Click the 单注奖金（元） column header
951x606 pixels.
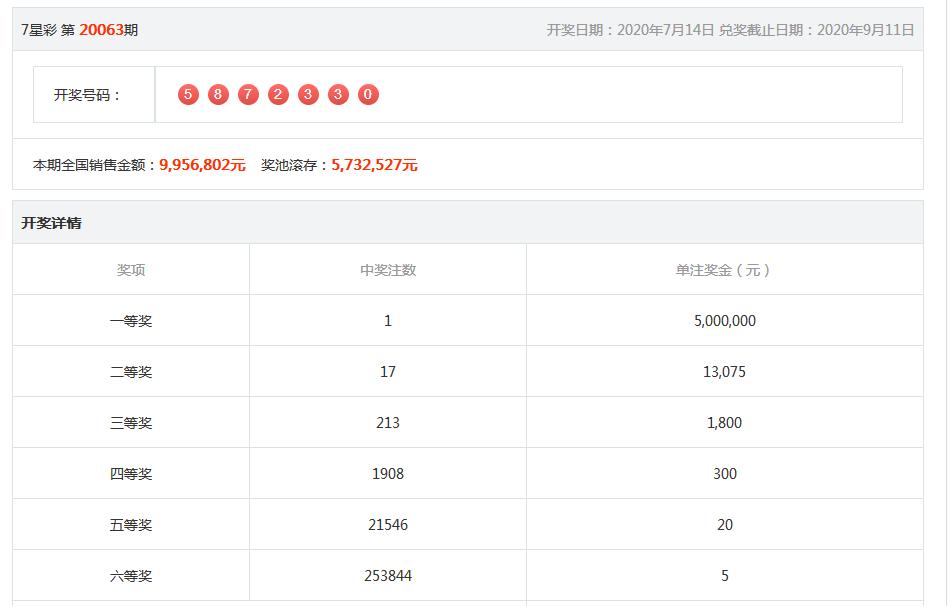pos(724,270)
